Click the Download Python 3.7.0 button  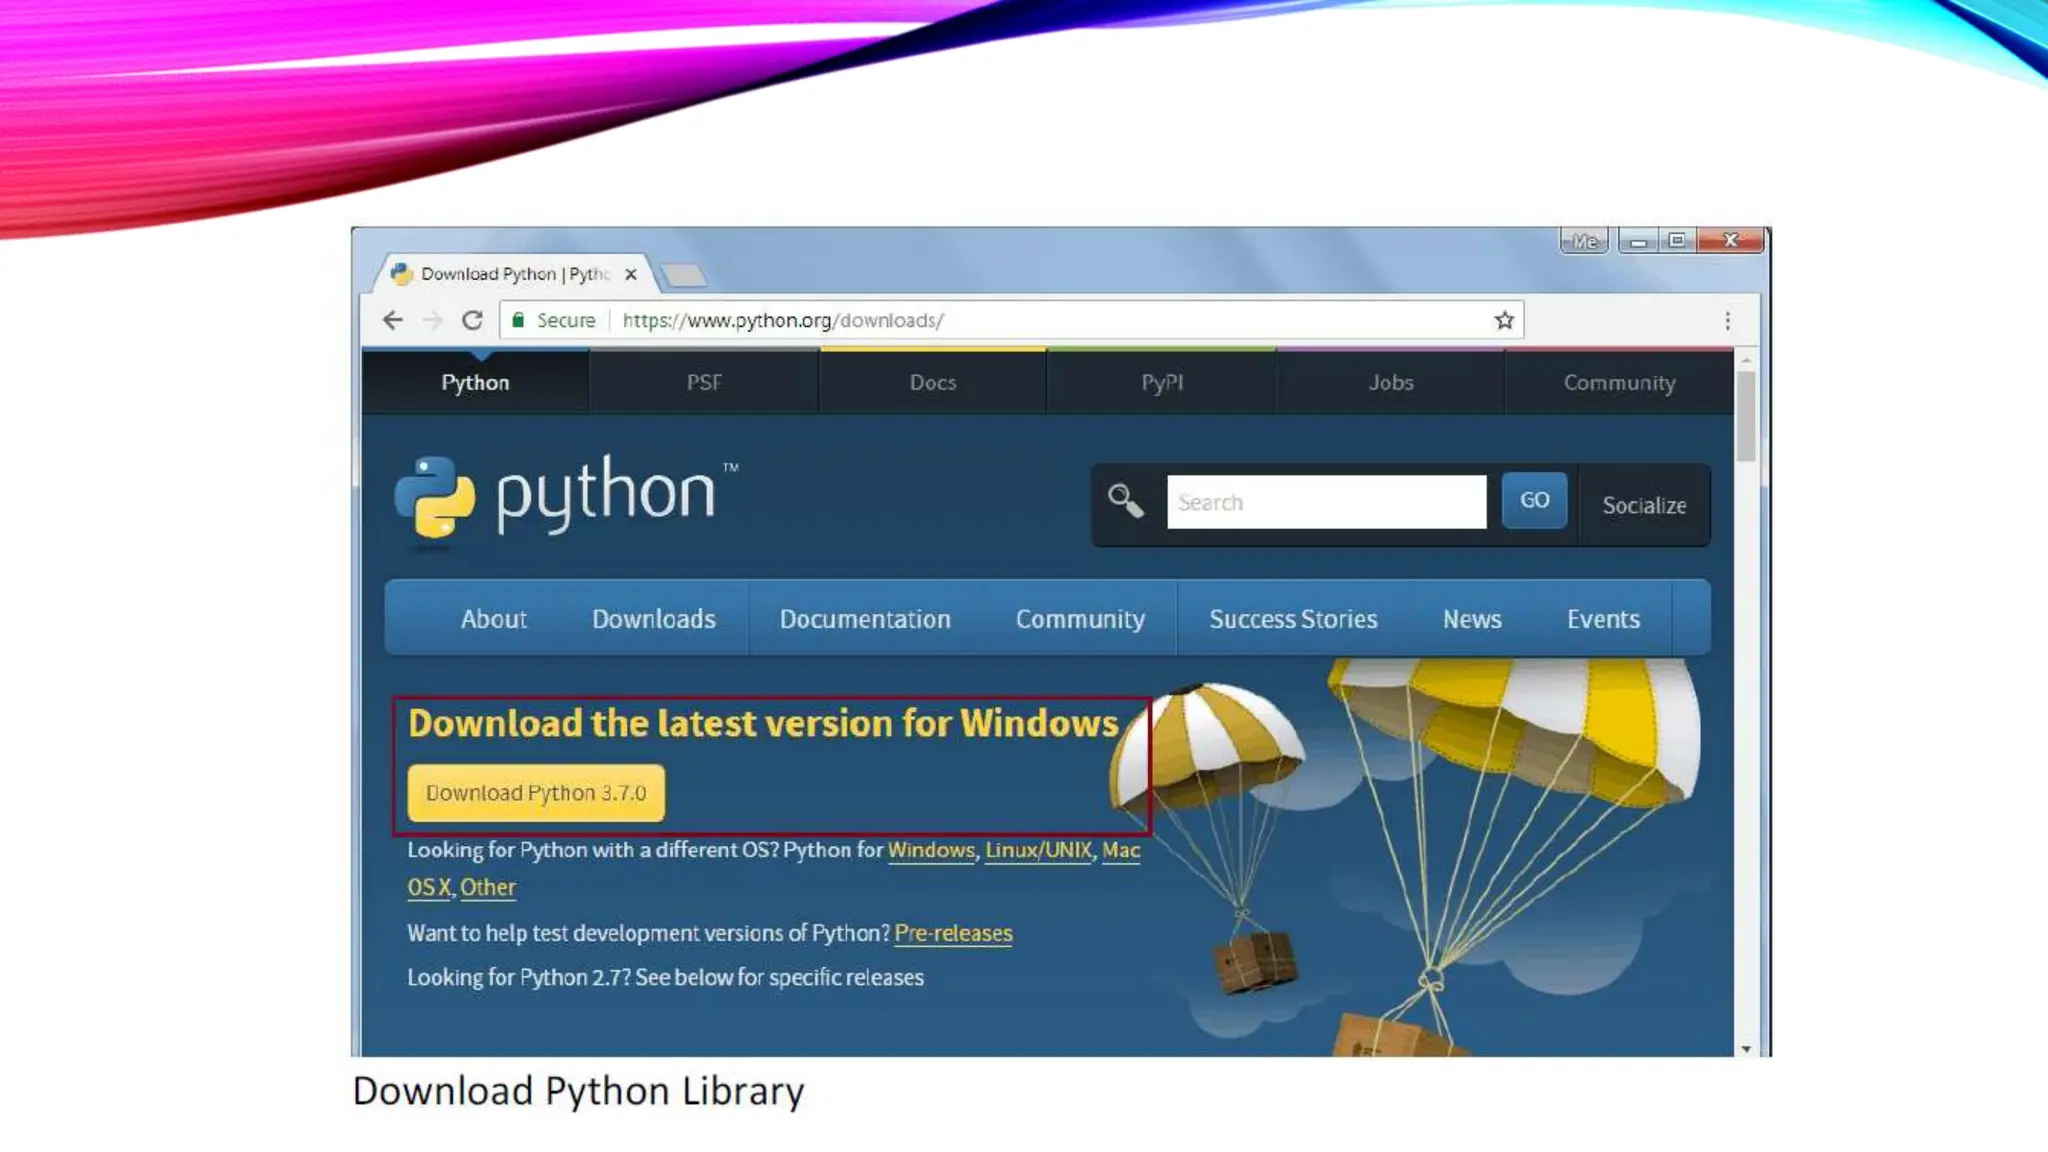[536, 793]
